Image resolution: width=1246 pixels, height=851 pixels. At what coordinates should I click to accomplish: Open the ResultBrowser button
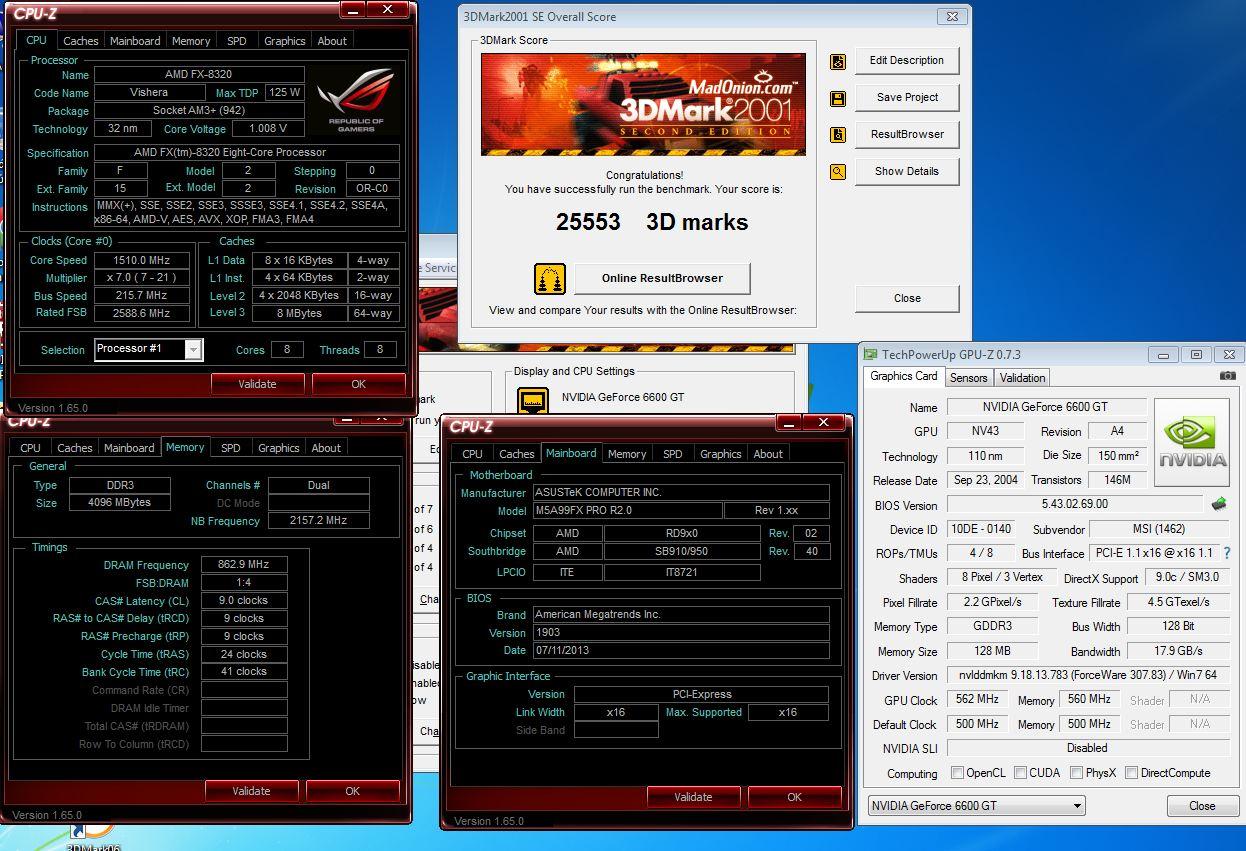(907, 134)
